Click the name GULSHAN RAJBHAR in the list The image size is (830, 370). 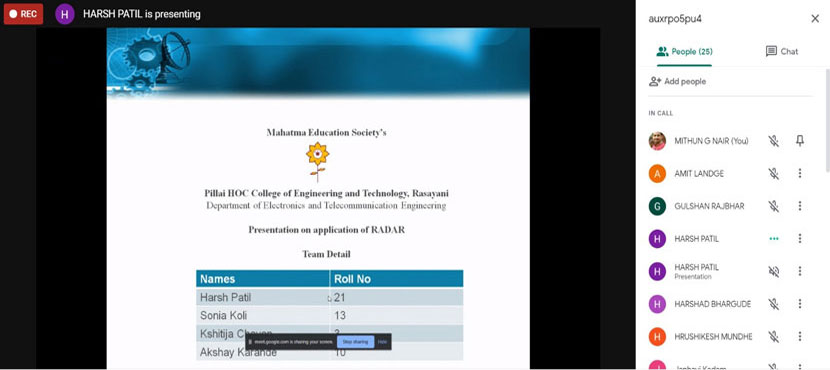(709, 206)
